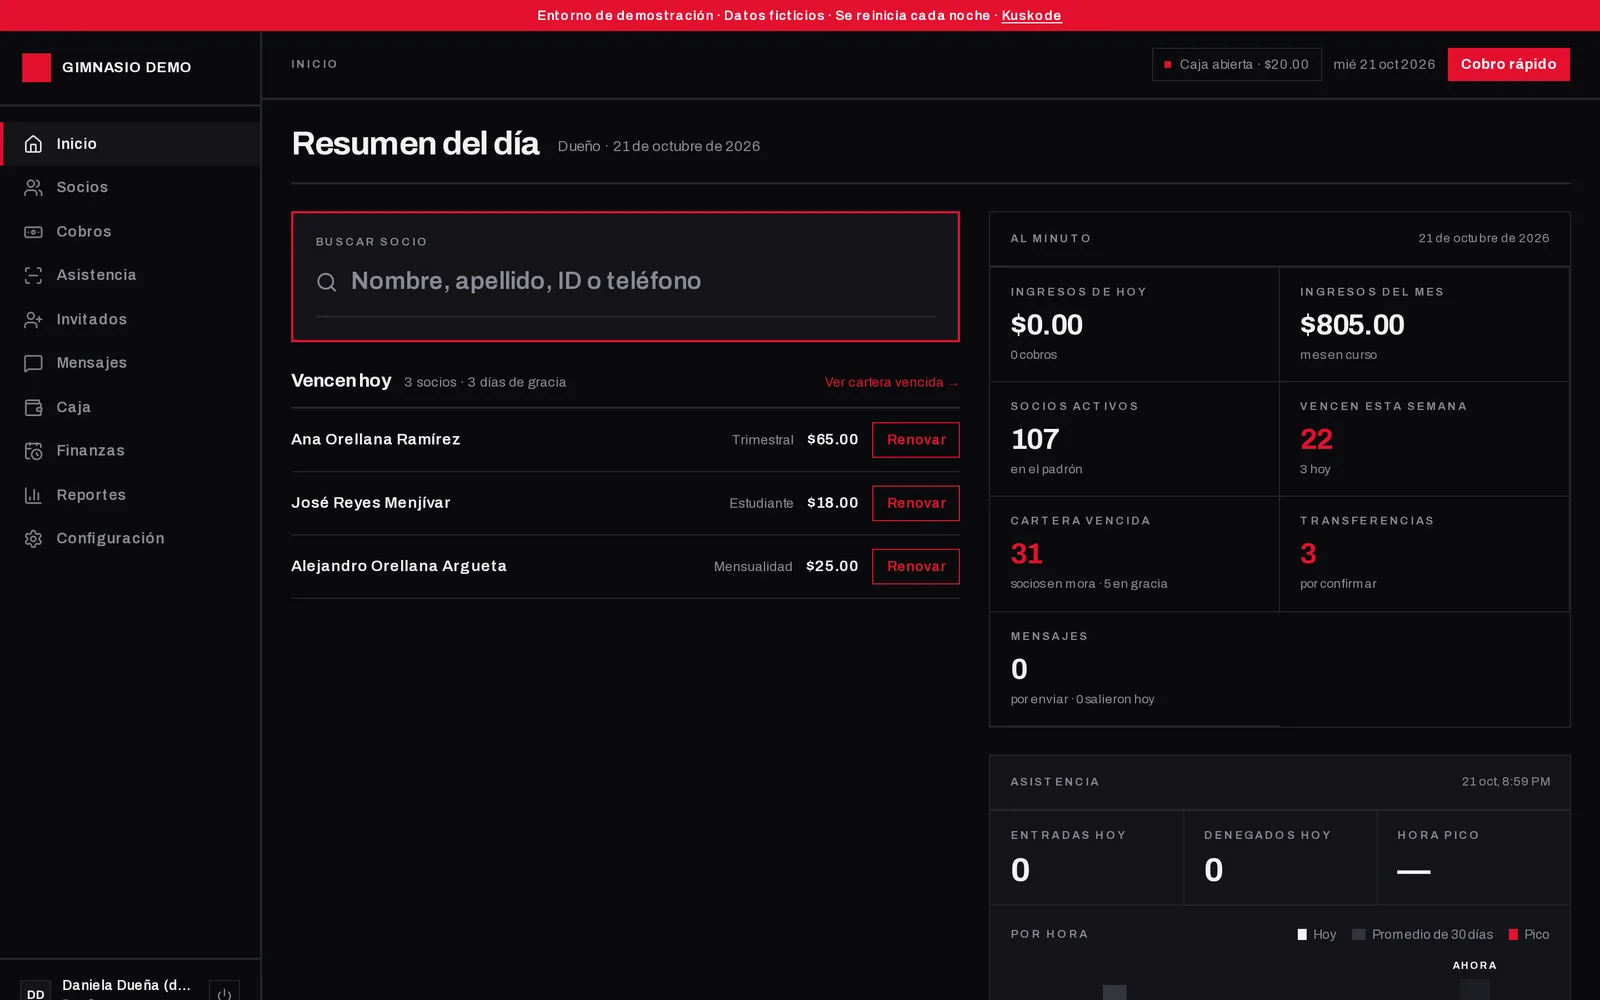Open the Ingresos de hoy card
Image resolution: width=1600 pixels, height=1000 pixels.
point(1134,324)
